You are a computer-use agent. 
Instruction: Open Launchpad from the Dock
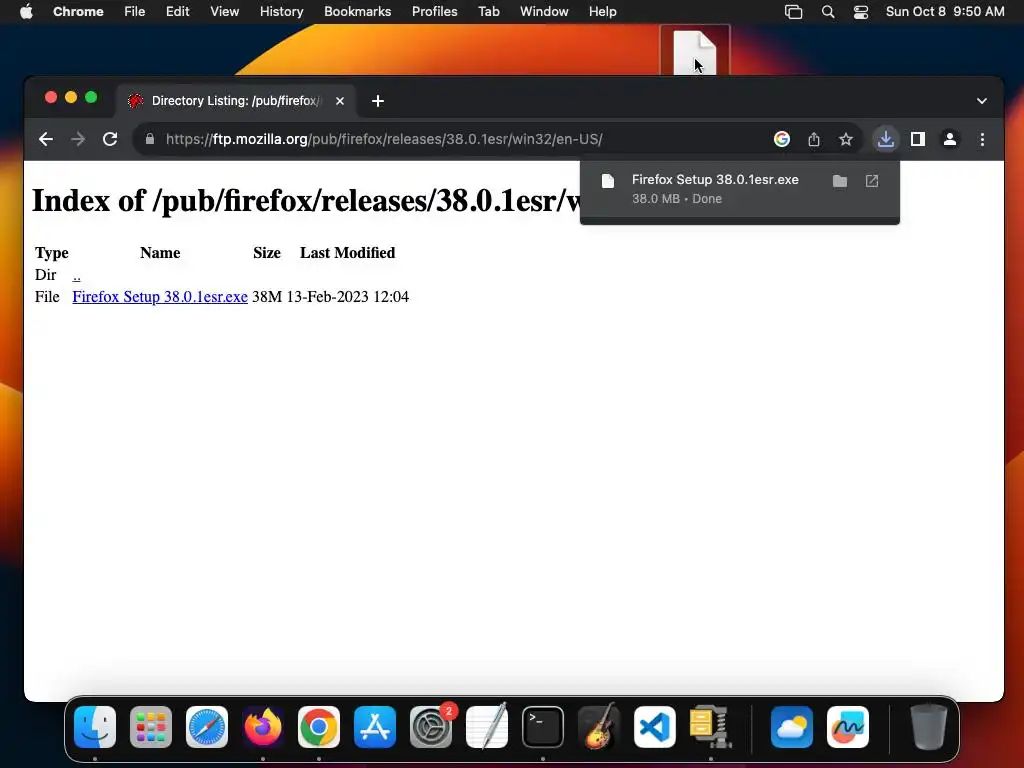point(151,727)
